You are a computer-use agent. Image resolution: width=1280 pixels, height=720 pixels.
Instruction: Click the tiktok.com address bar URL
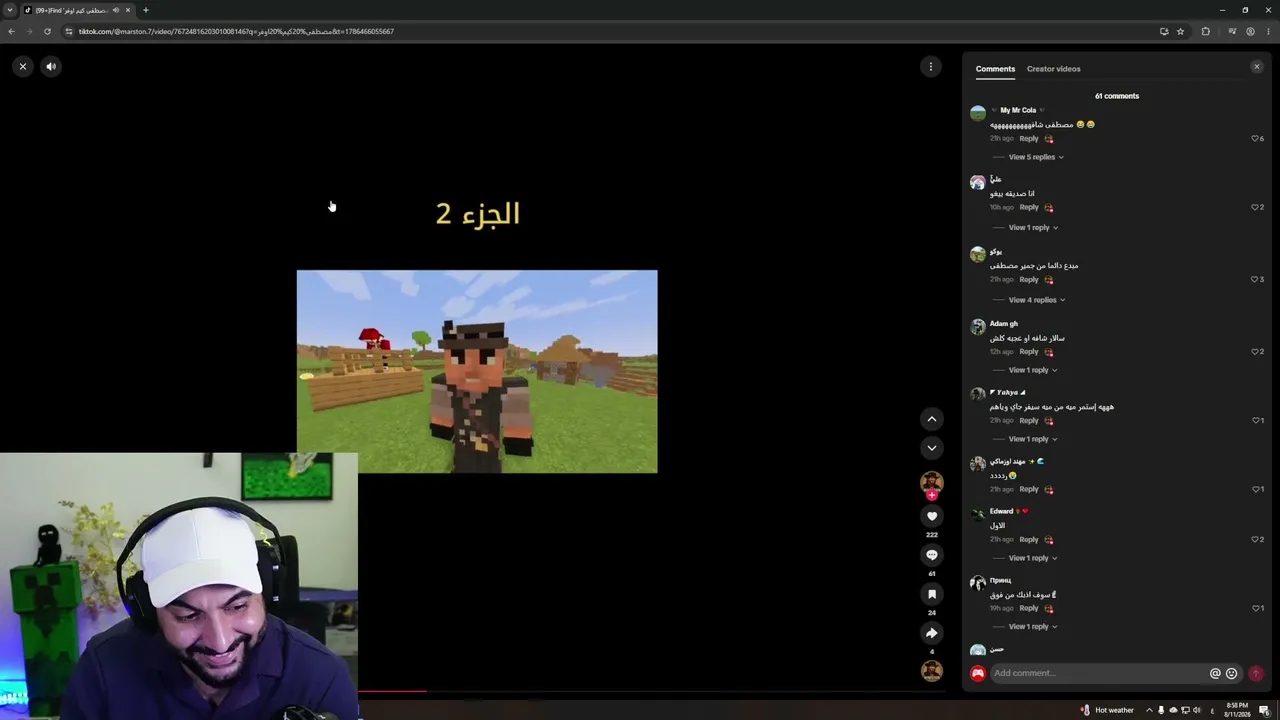(x=236, y=31)
